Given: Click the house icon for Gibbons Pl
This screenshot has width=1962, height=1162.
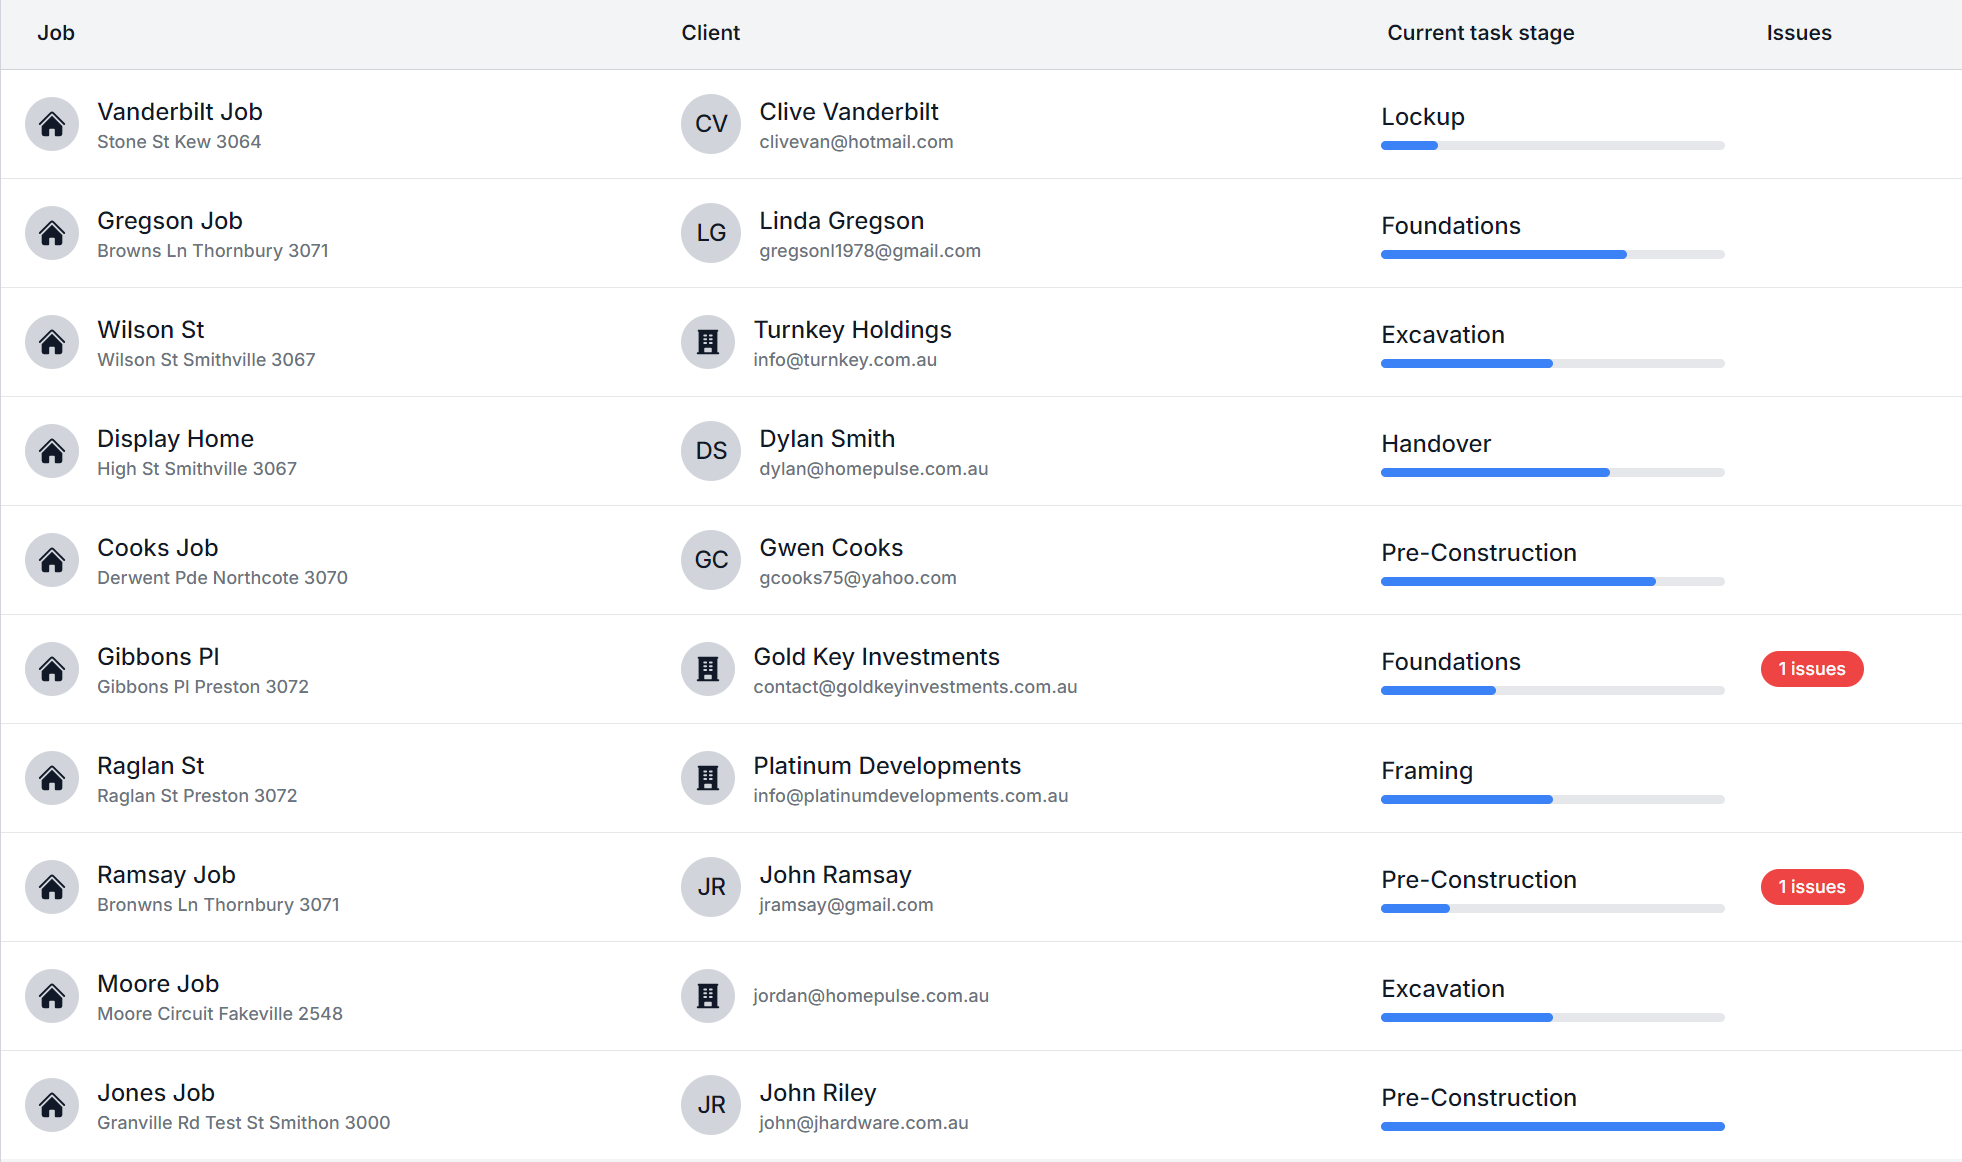Looking at the screenshot, I should 52,669.
